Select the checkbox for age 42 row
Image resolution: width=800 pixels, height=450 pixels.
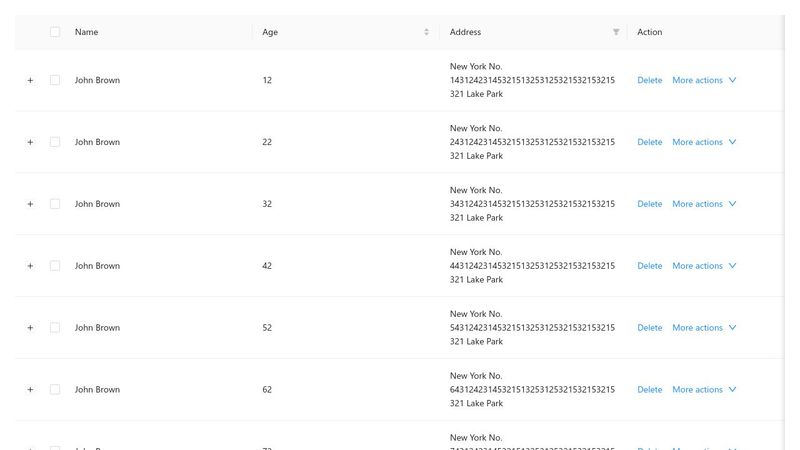tap(55, 266)
